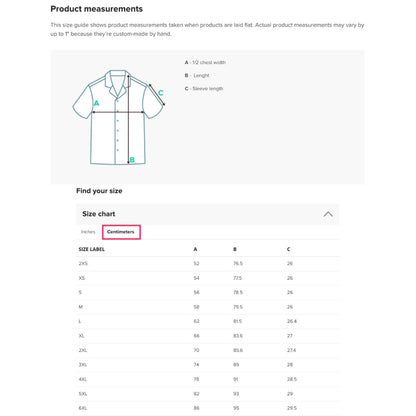Screen dimensions: 416x416
Task: Select the 2XS size row
Action: 207,264
